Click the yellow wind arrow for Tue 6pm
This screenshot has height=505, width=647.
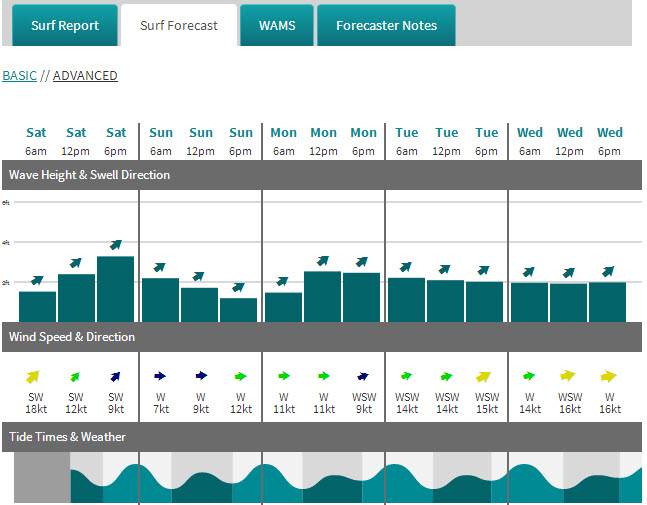485,377
